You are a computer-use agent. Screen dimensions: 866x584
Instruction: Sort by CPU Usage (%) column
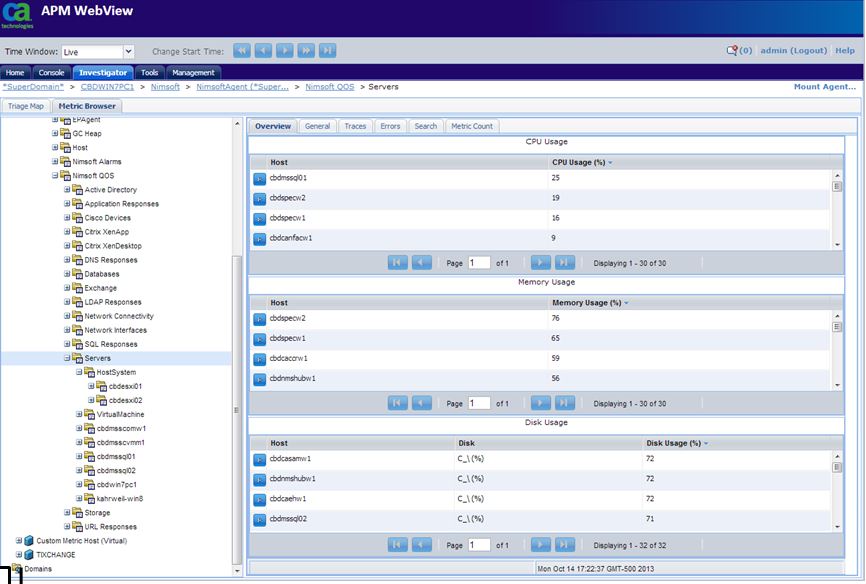point(578,162)
